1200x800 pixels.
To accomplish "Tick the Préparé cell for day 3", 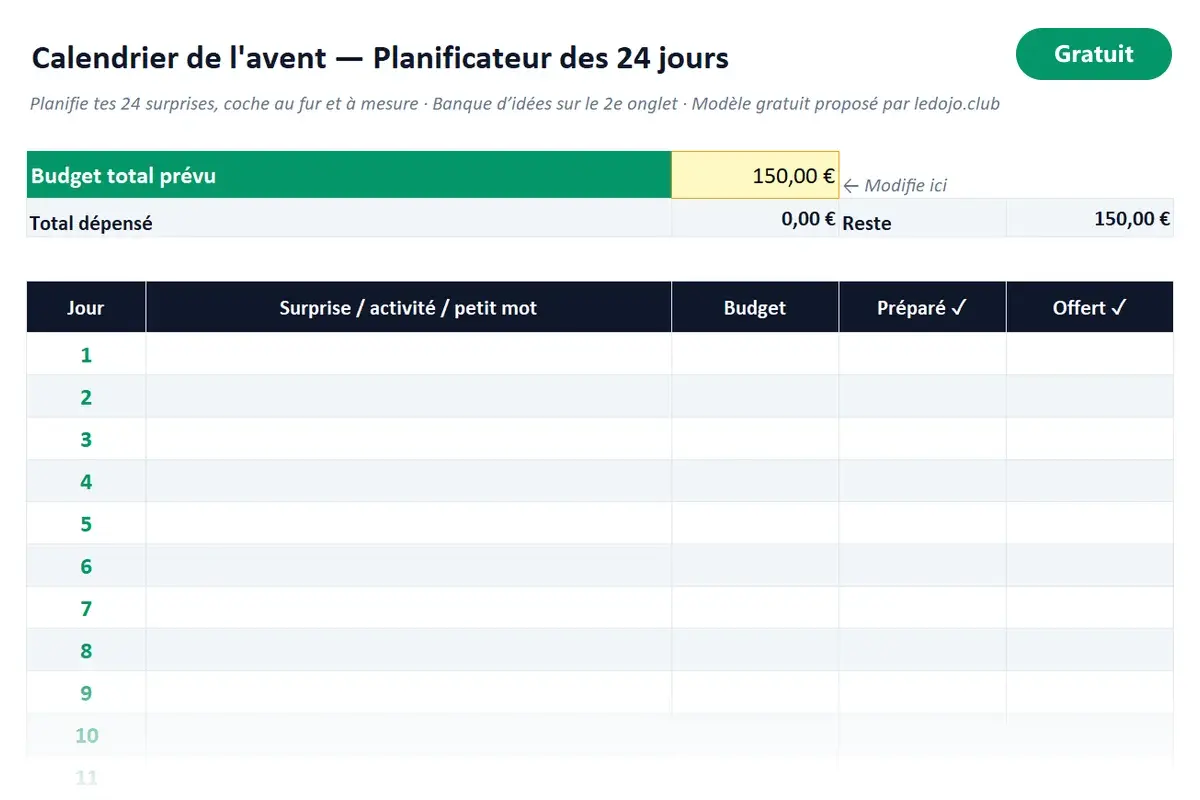I will [x=922, y=438].
